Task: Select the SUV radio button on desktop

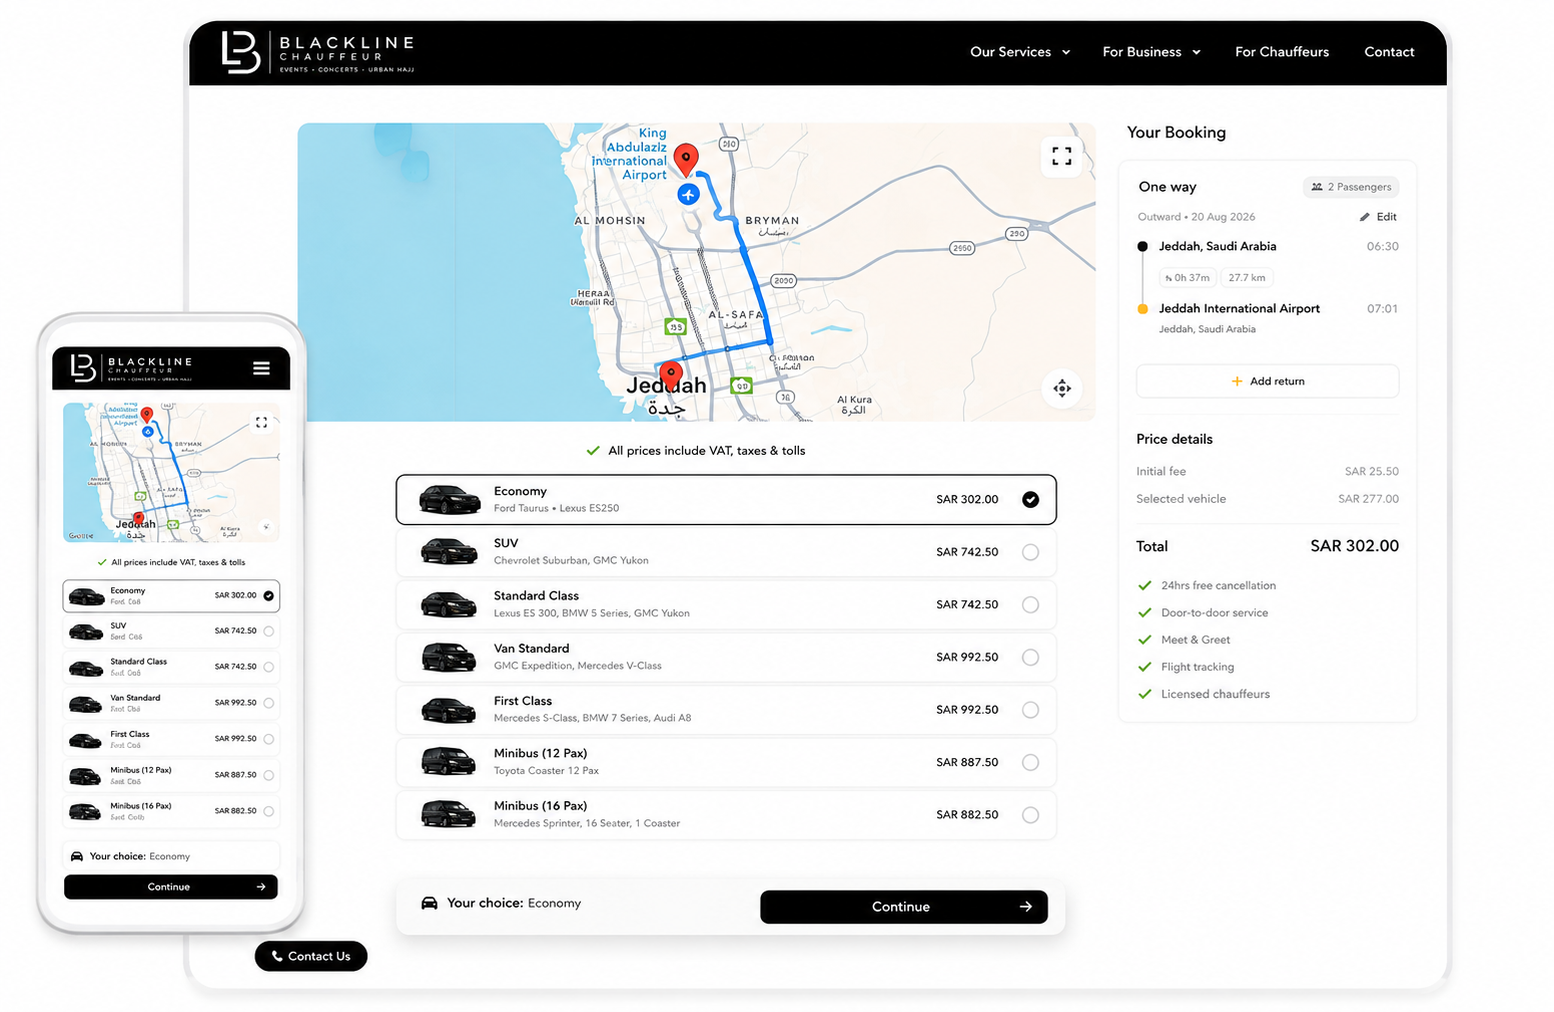Action: [1031, 552]
